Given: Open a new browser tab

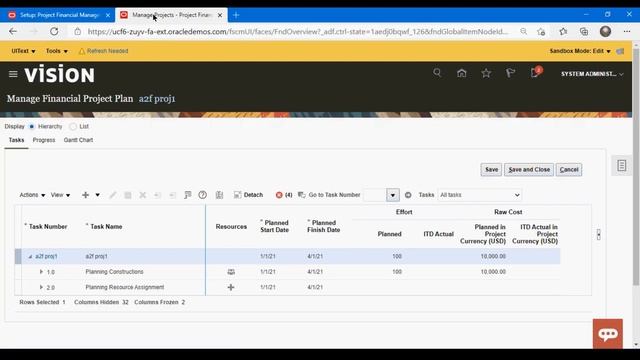Looking at the screenshot, I should [x=236, y=15].
